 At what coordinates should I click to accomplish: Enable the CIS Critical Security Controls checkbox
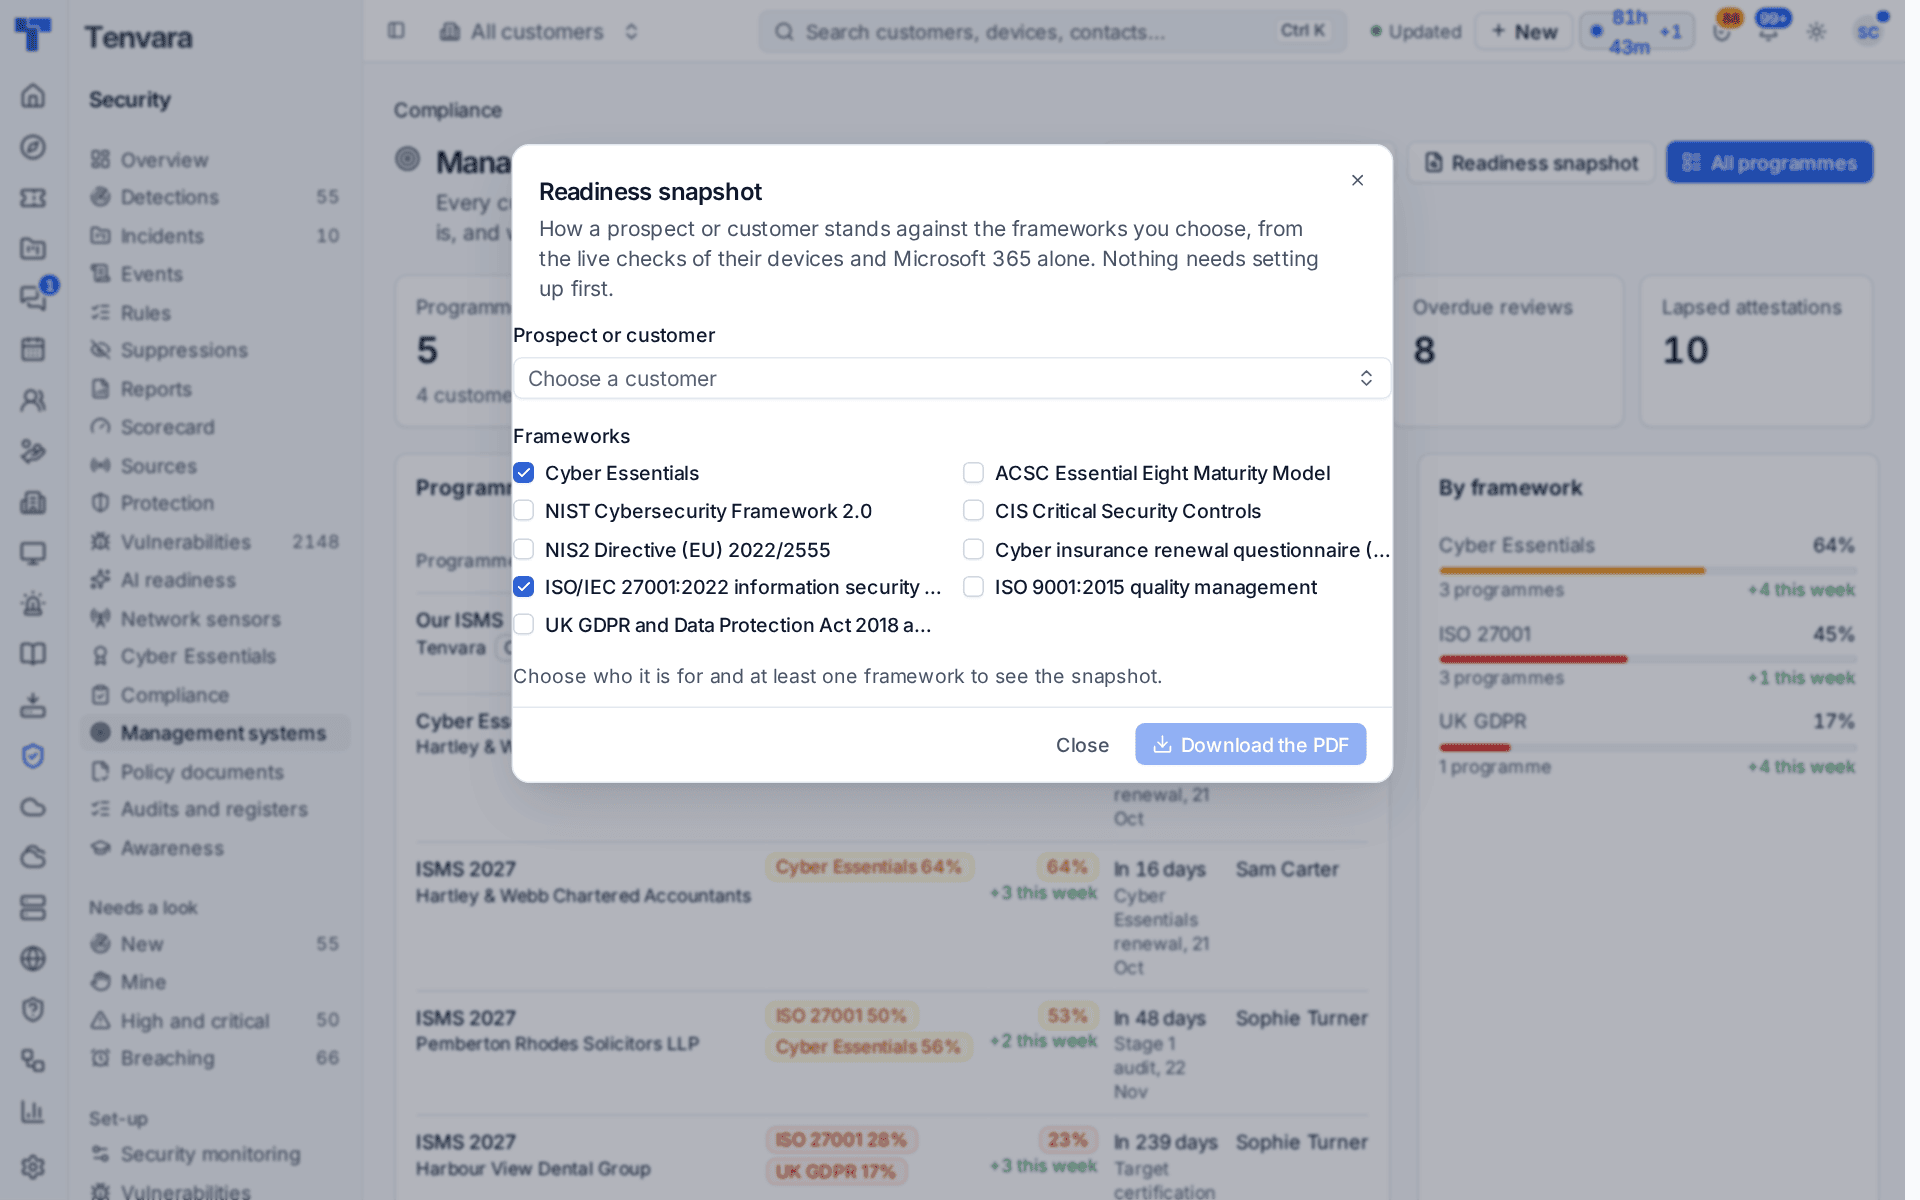click(973, 511)
